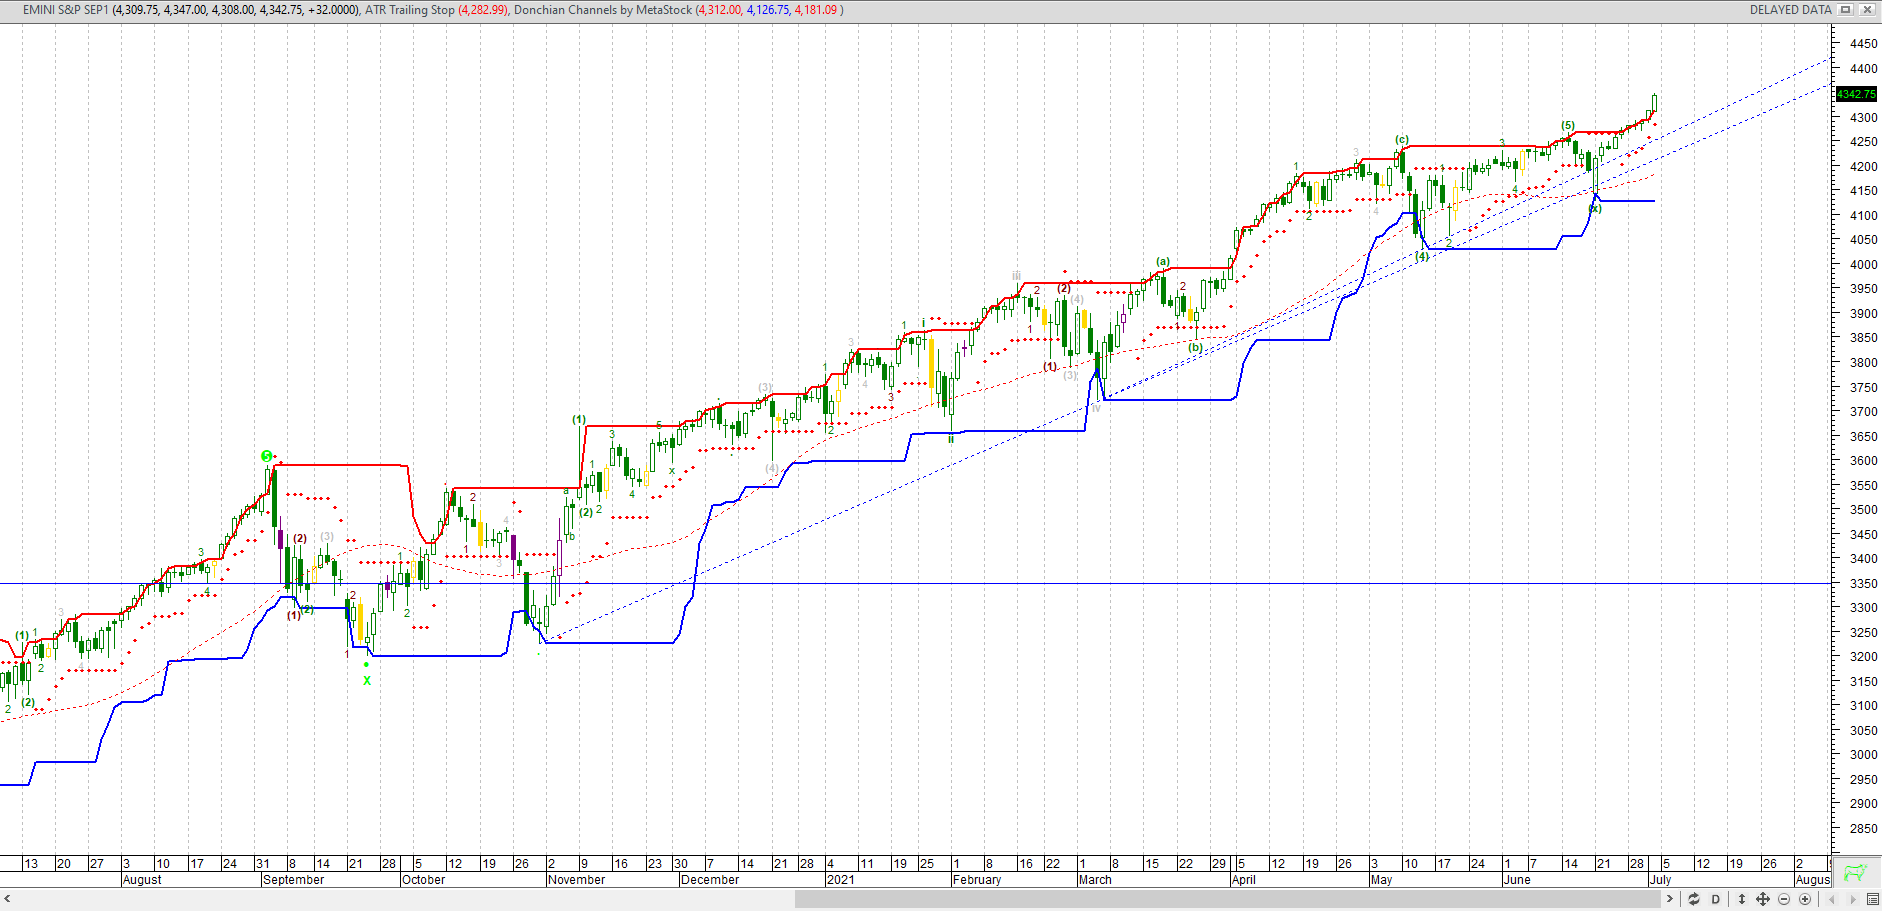Click the fit chart vertically arrow icon
Image resolution: width=1882 pixels, height=911 pixels.
click(x=1742, y=899)
